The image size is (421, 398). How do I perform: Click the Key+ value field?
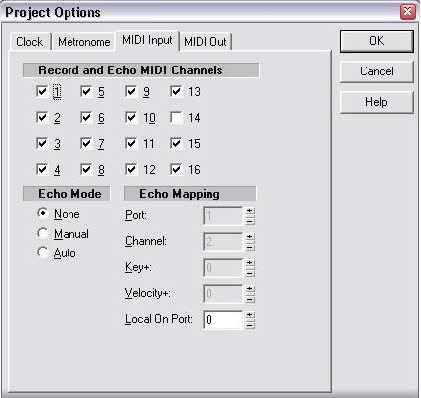coord(223,268)
